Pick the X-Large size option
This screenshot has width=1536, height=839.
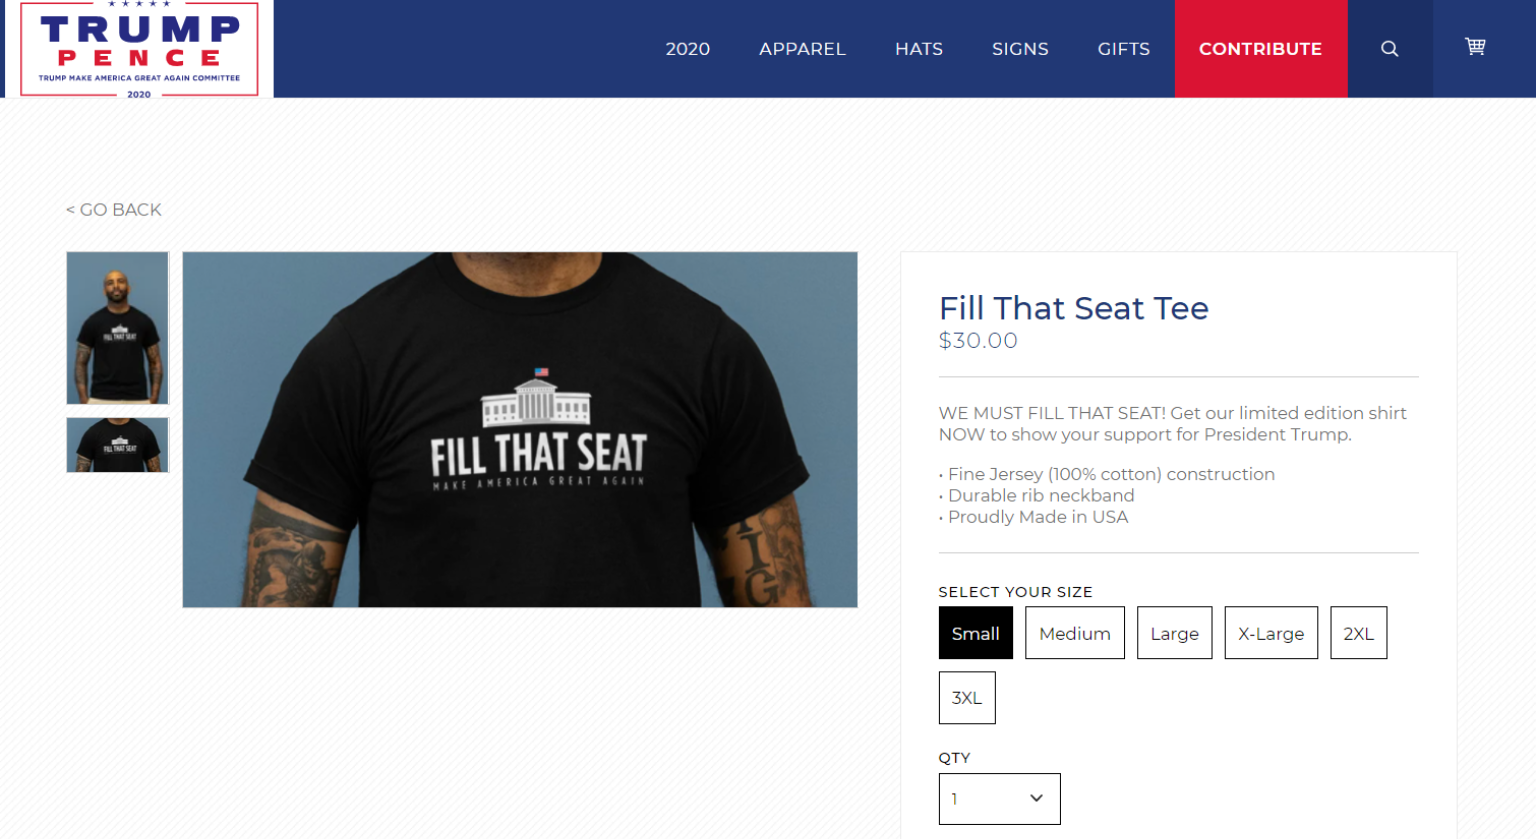click(1271, 633)
